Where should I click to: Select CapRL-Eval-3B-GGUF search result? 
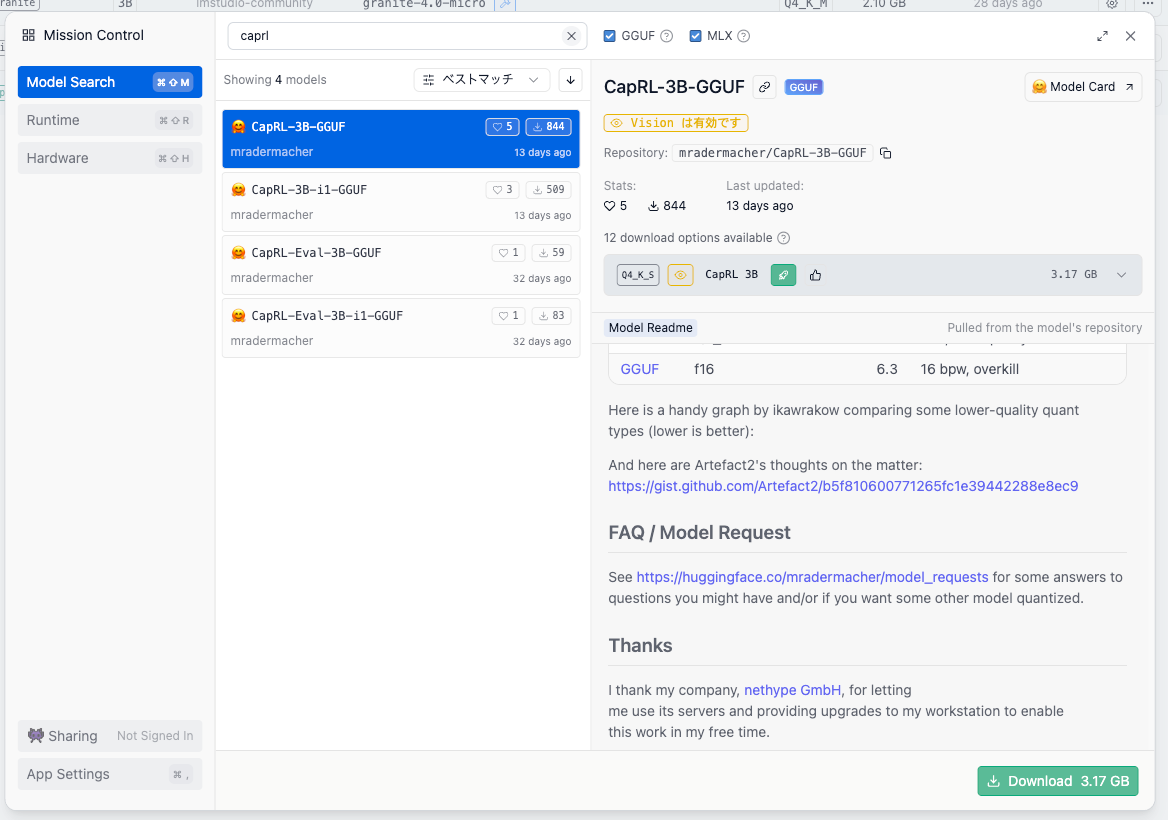coord(401,264)
